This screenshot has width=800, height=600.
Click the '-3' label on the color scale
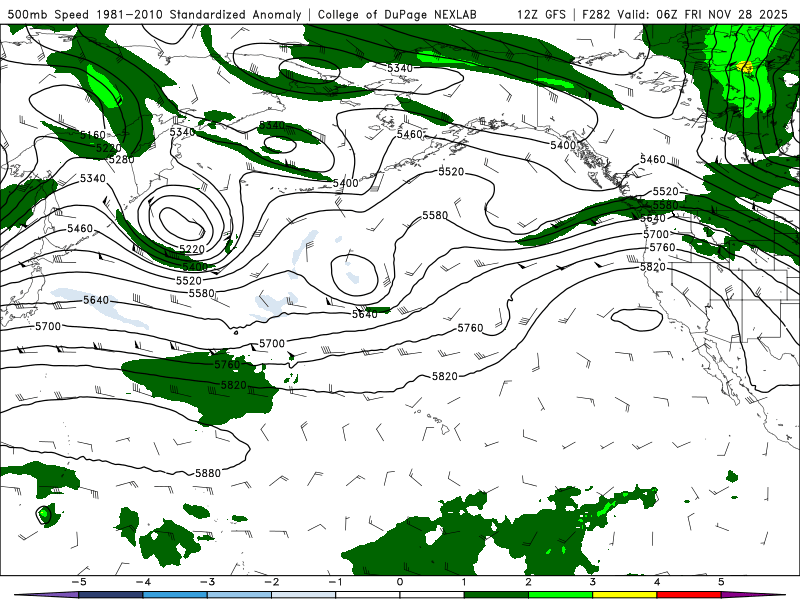(207, 582)
